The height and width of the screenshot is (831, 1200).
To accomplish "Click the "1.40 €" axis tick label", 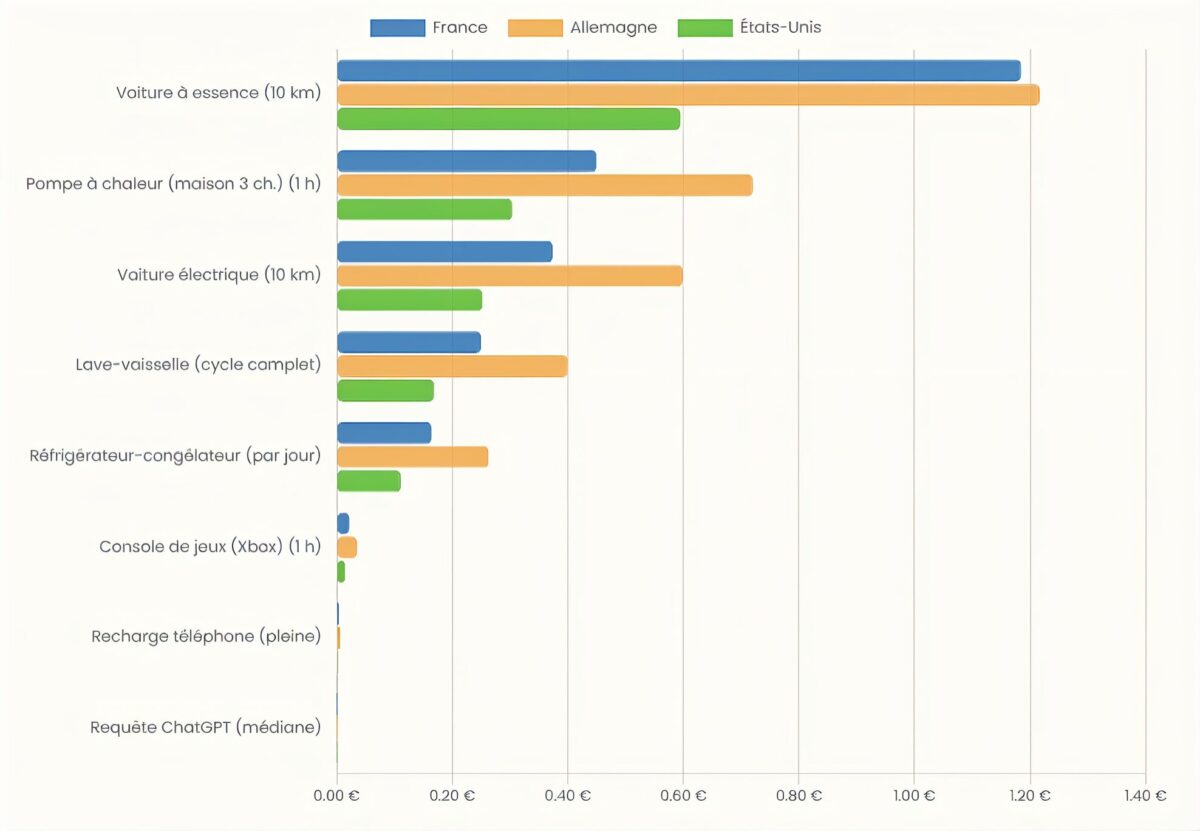I will click(1145, 796).
